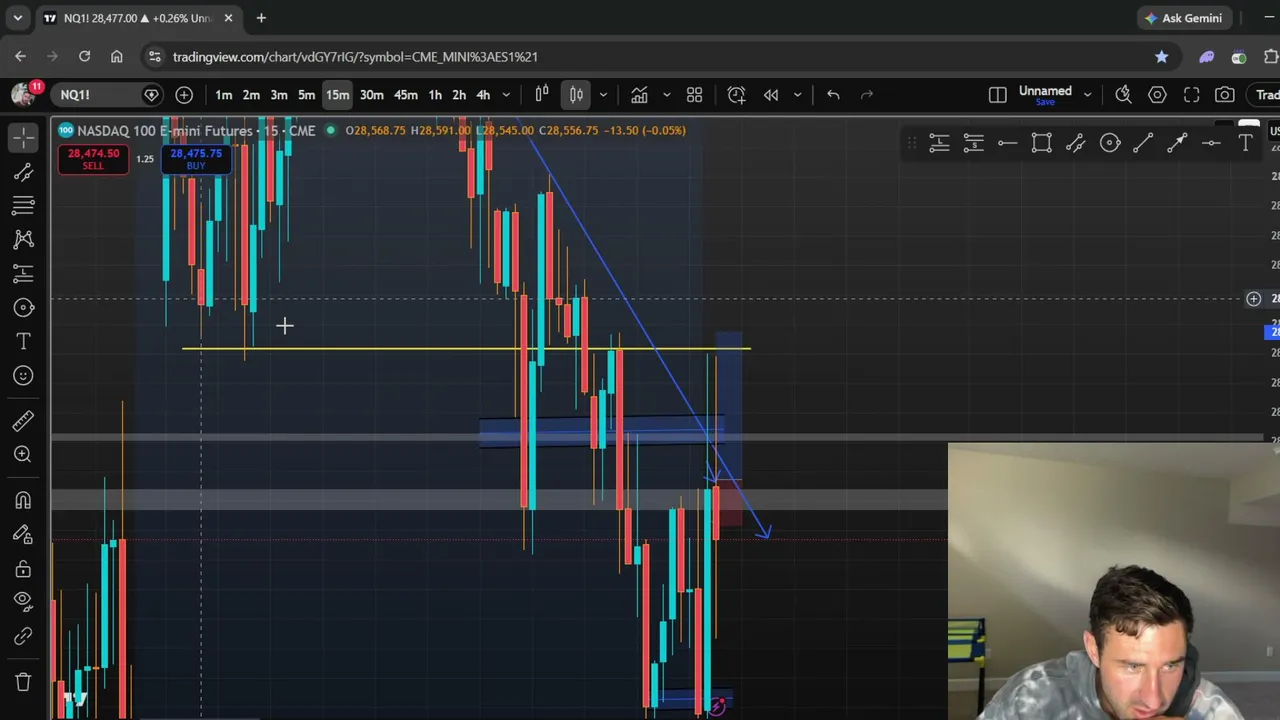Switch to the 1m timeframe

point(224,95)
